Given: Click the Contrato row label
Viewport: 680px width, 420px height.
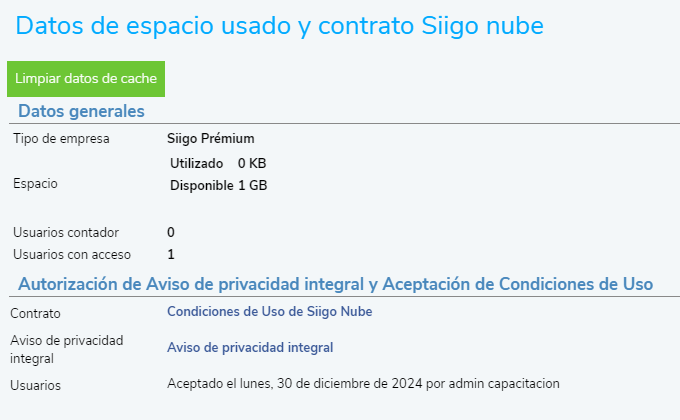Looking at the screenshot, I should point(35,314).
